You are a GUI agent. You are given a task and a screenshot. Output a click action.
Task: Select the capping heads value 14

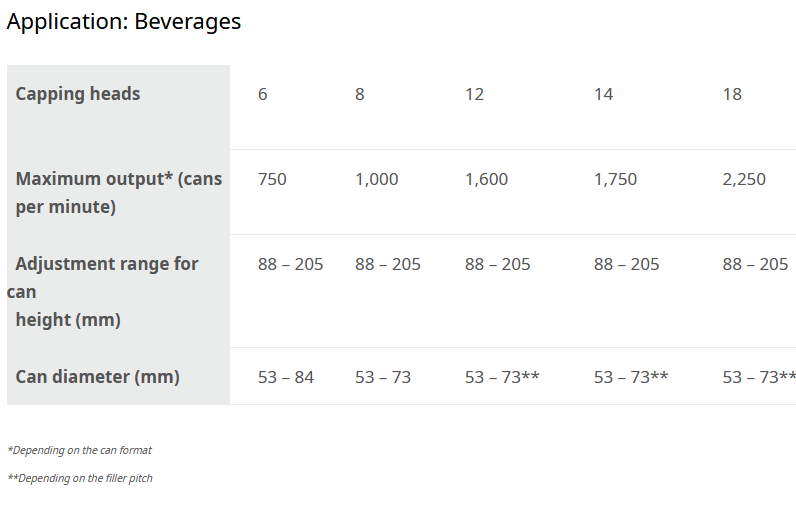(604, 94)
